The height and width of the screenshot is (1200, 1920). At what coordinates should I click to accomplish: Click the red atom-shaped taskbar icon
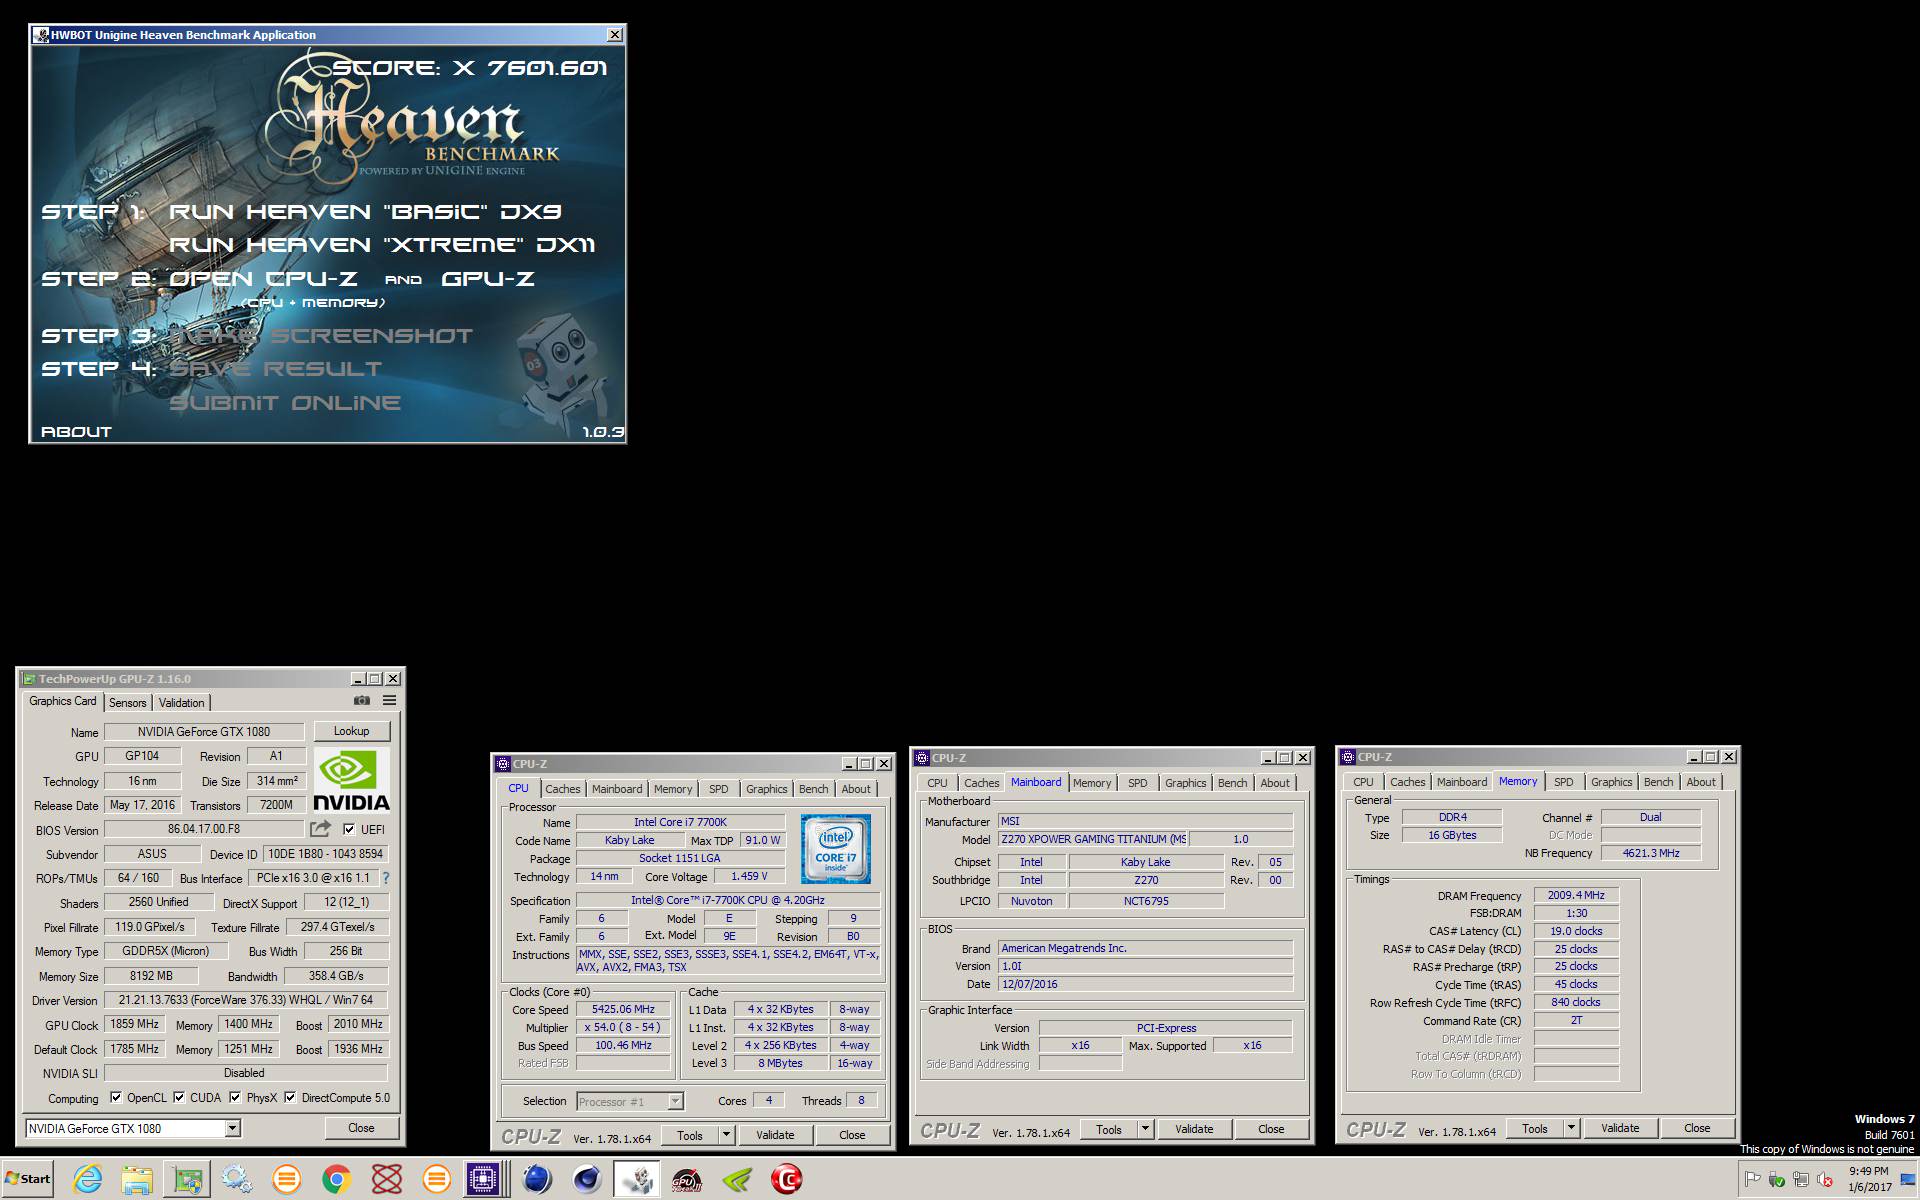click(x=387, y=1179)
